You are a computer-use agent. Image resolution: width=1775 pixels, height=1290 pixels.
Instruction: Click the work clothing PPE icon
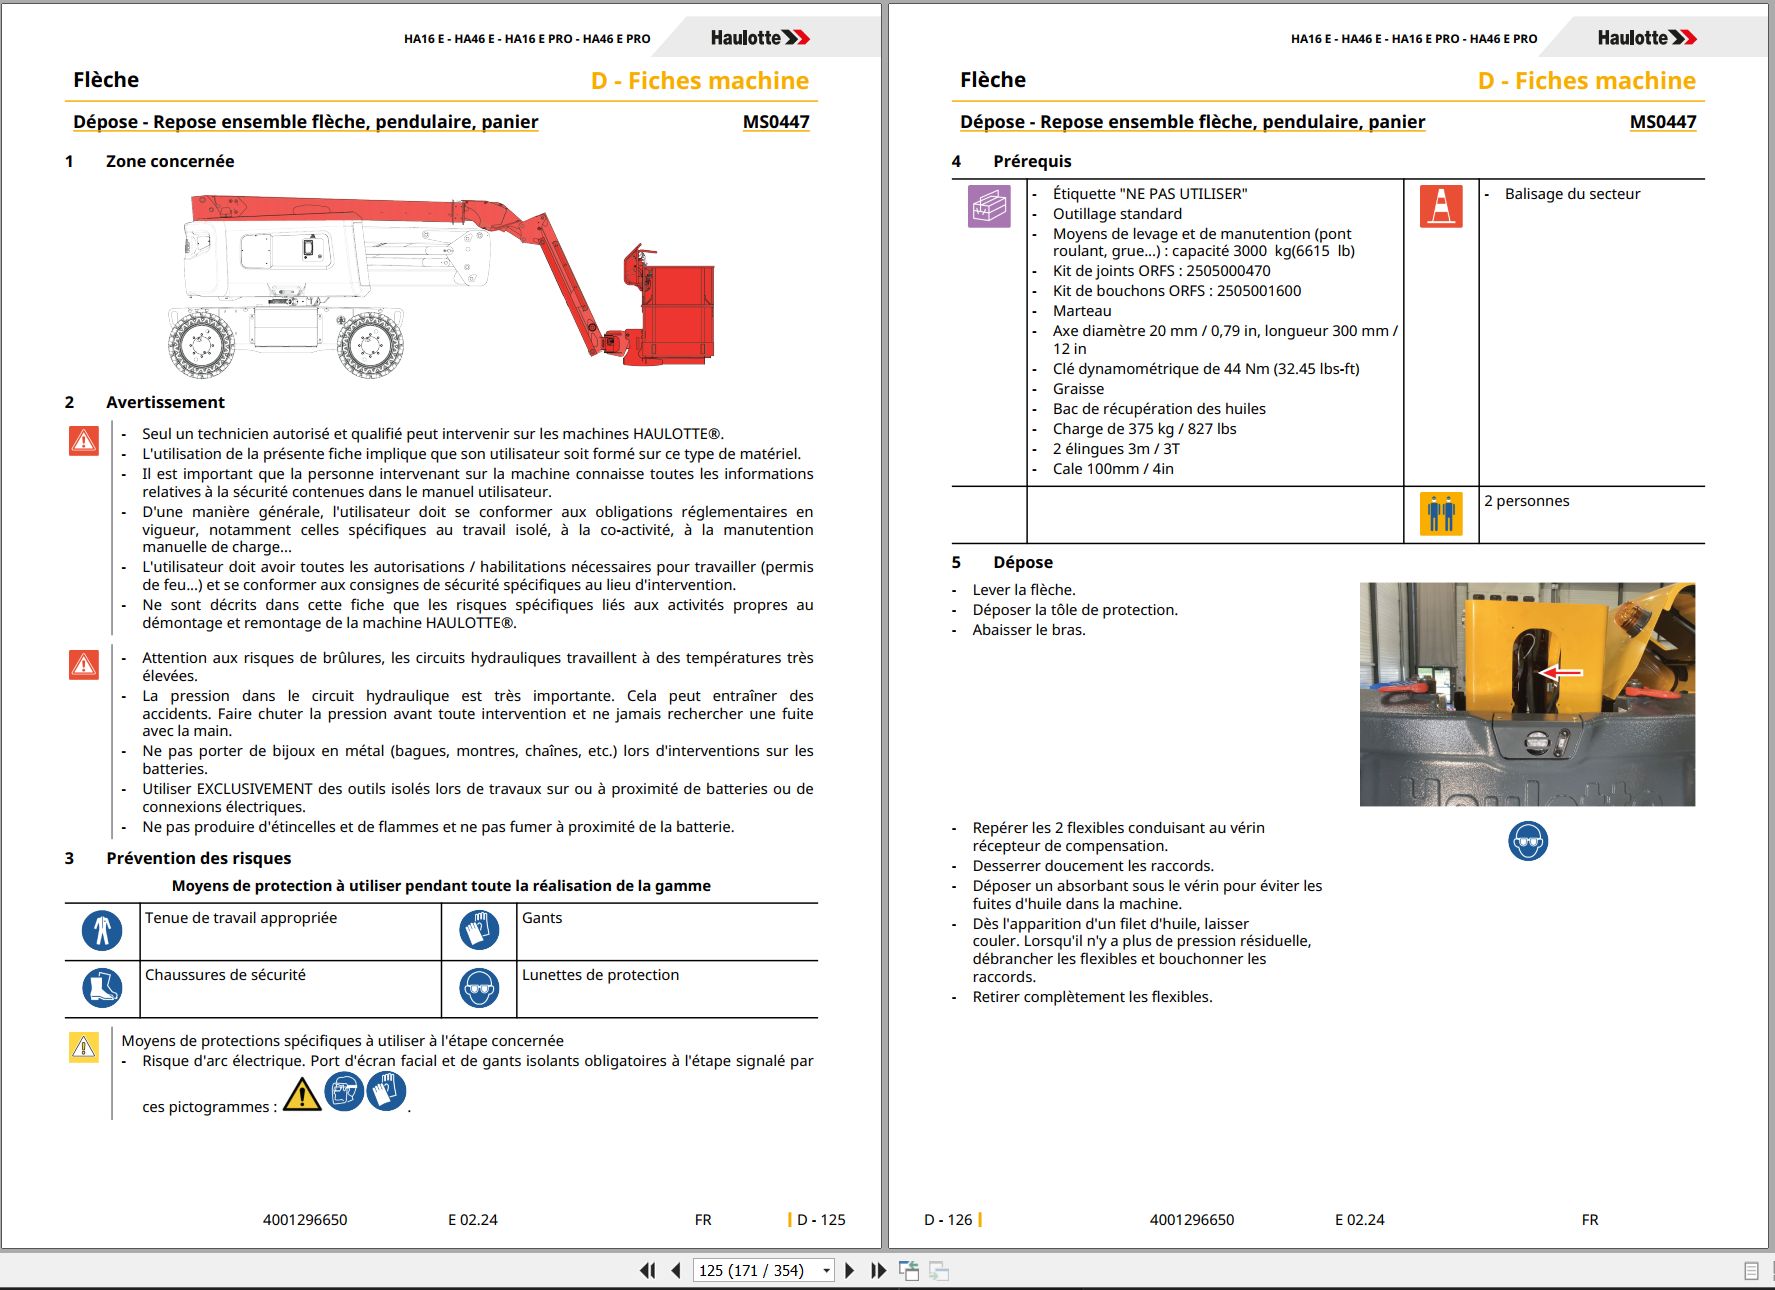pos(102,931)
